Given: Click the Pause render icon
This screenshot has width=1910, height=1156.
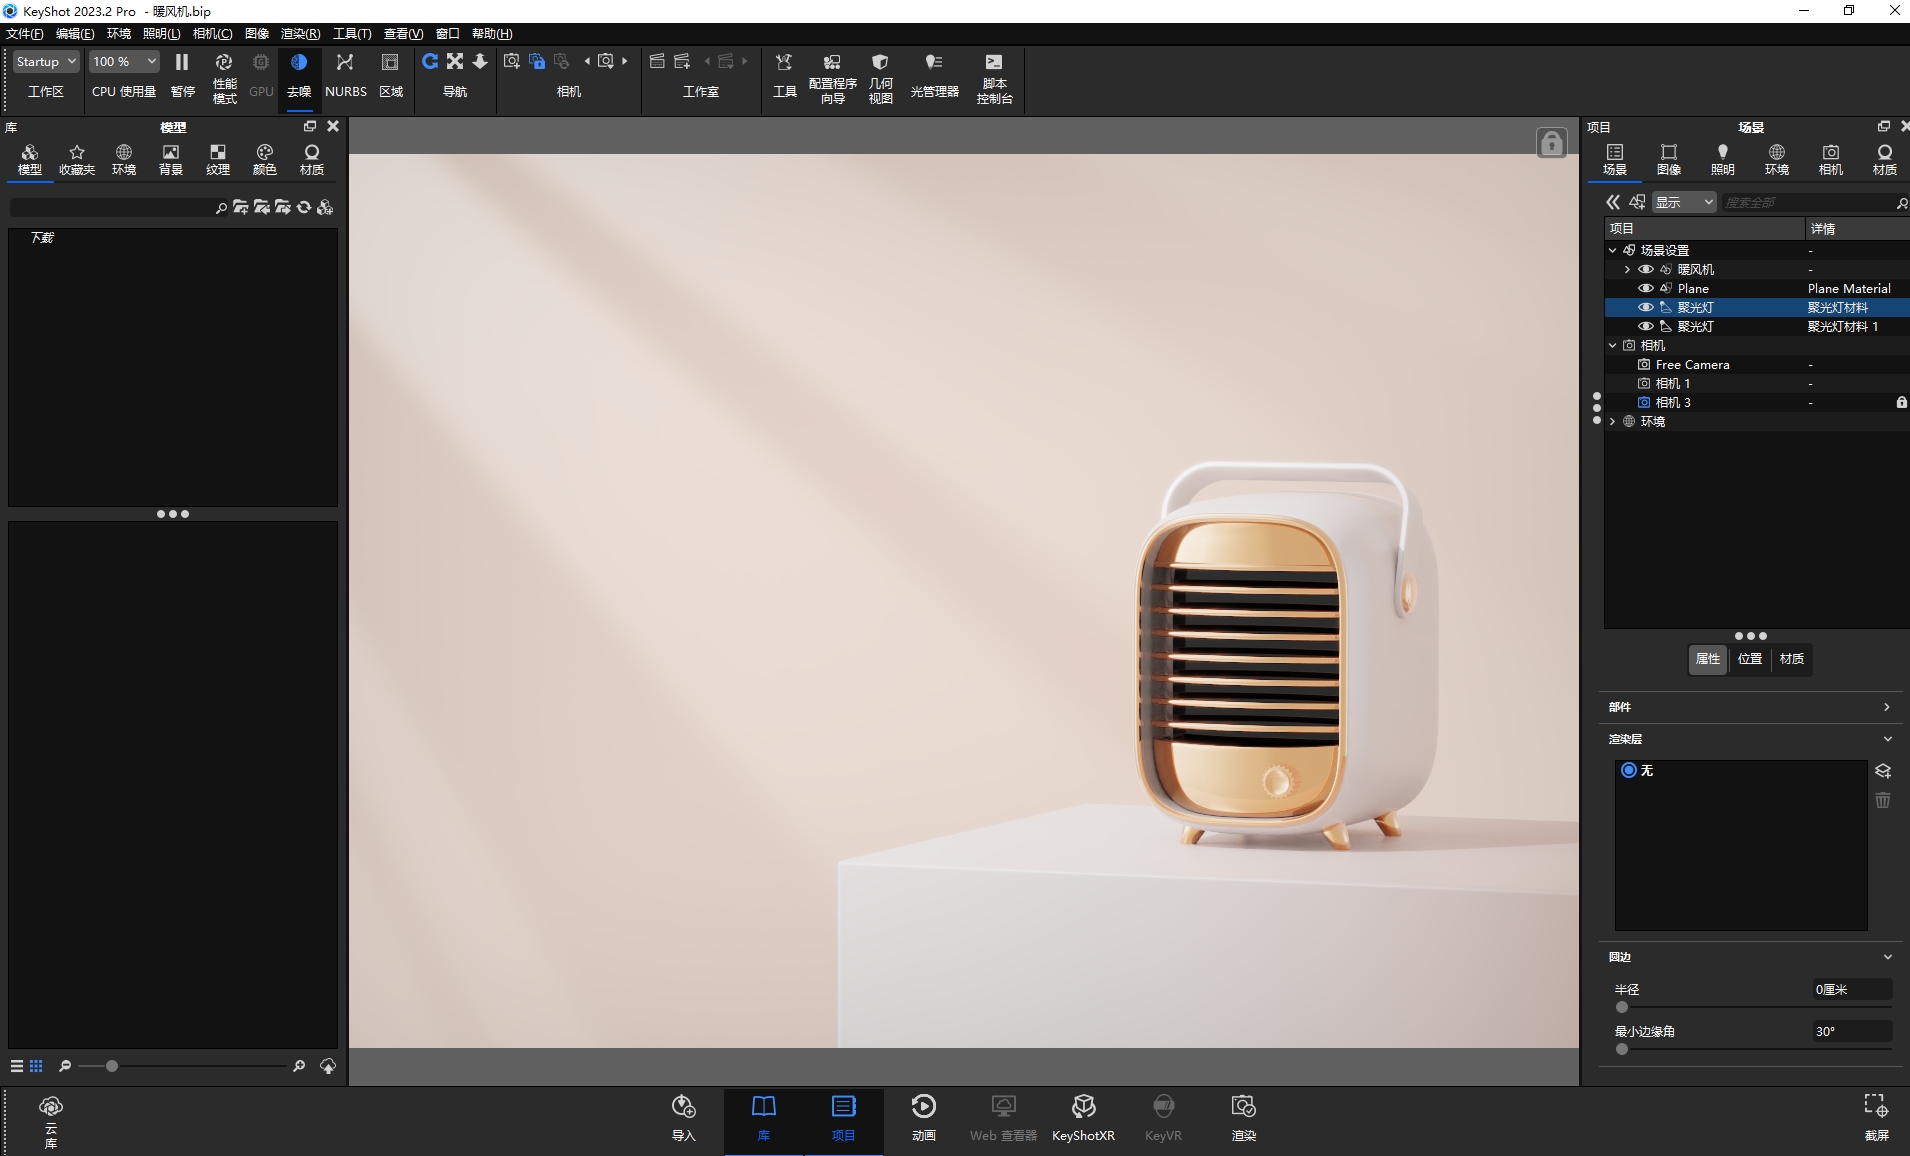Looking at the screenshot, I should coord(182,63).
